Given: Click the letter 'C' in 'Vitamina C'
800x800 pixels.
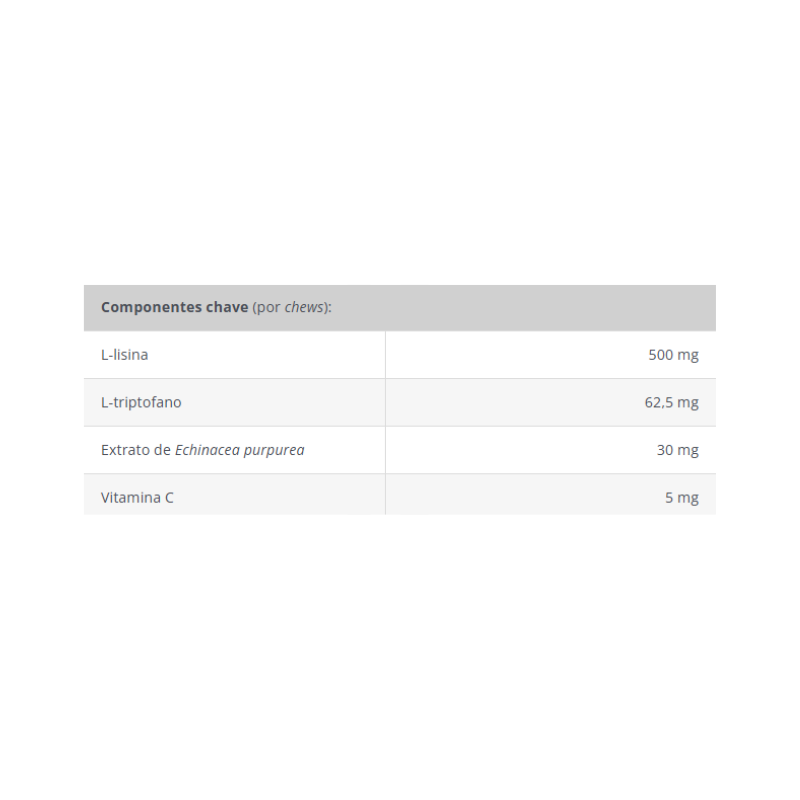Looking at the screenshot, I should [169, 497].
